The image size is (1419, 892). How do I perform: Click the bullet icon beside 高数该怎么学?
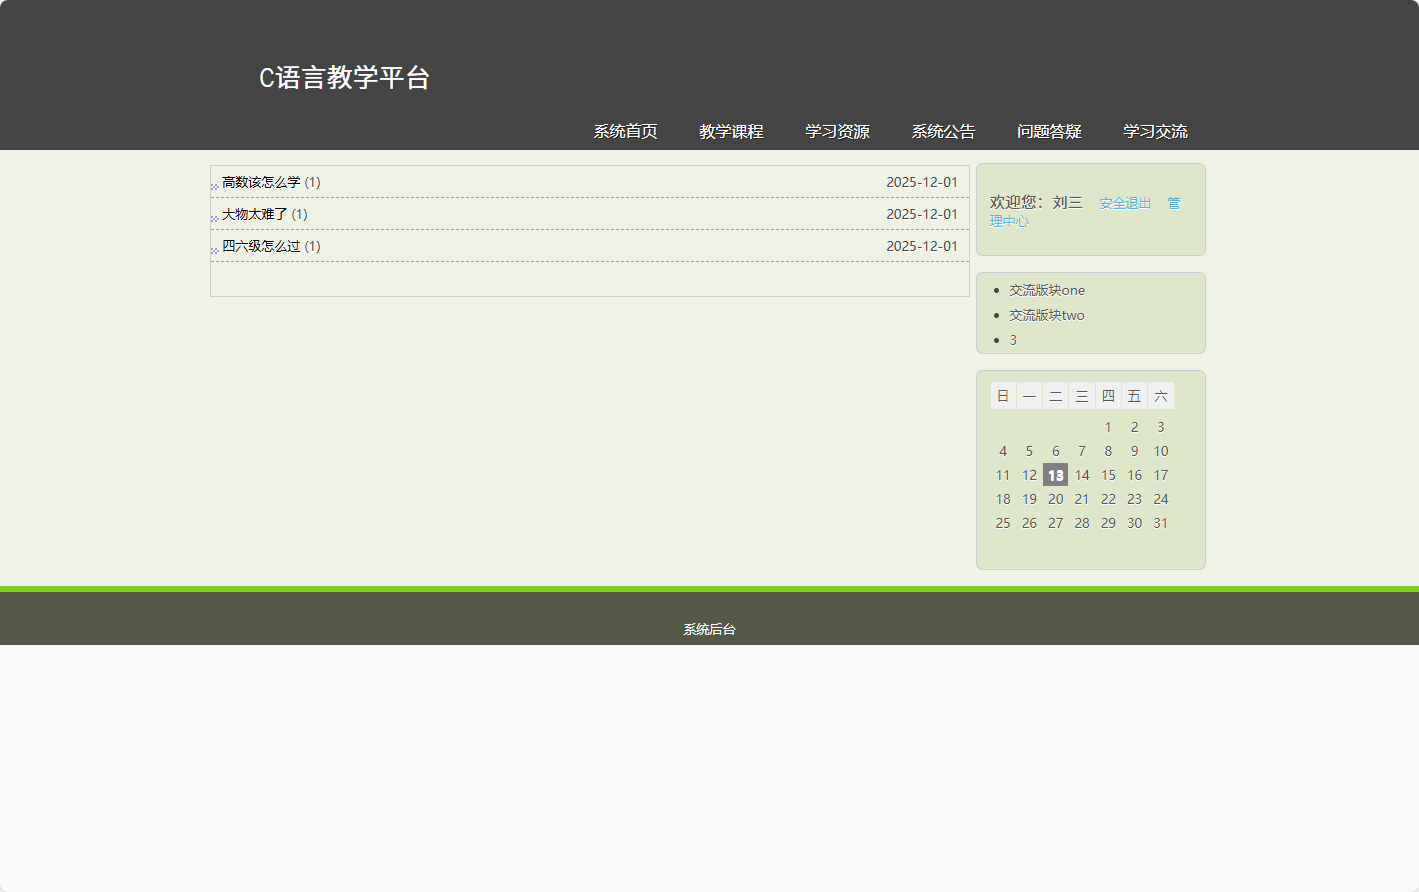coord(214,186)
